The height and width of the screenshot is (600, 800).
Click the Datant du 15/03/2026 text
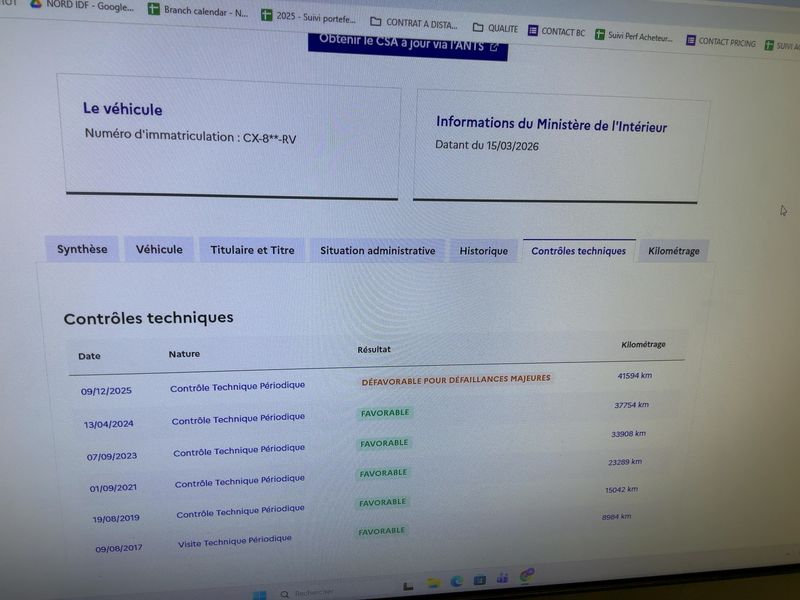tap(487, 145)
